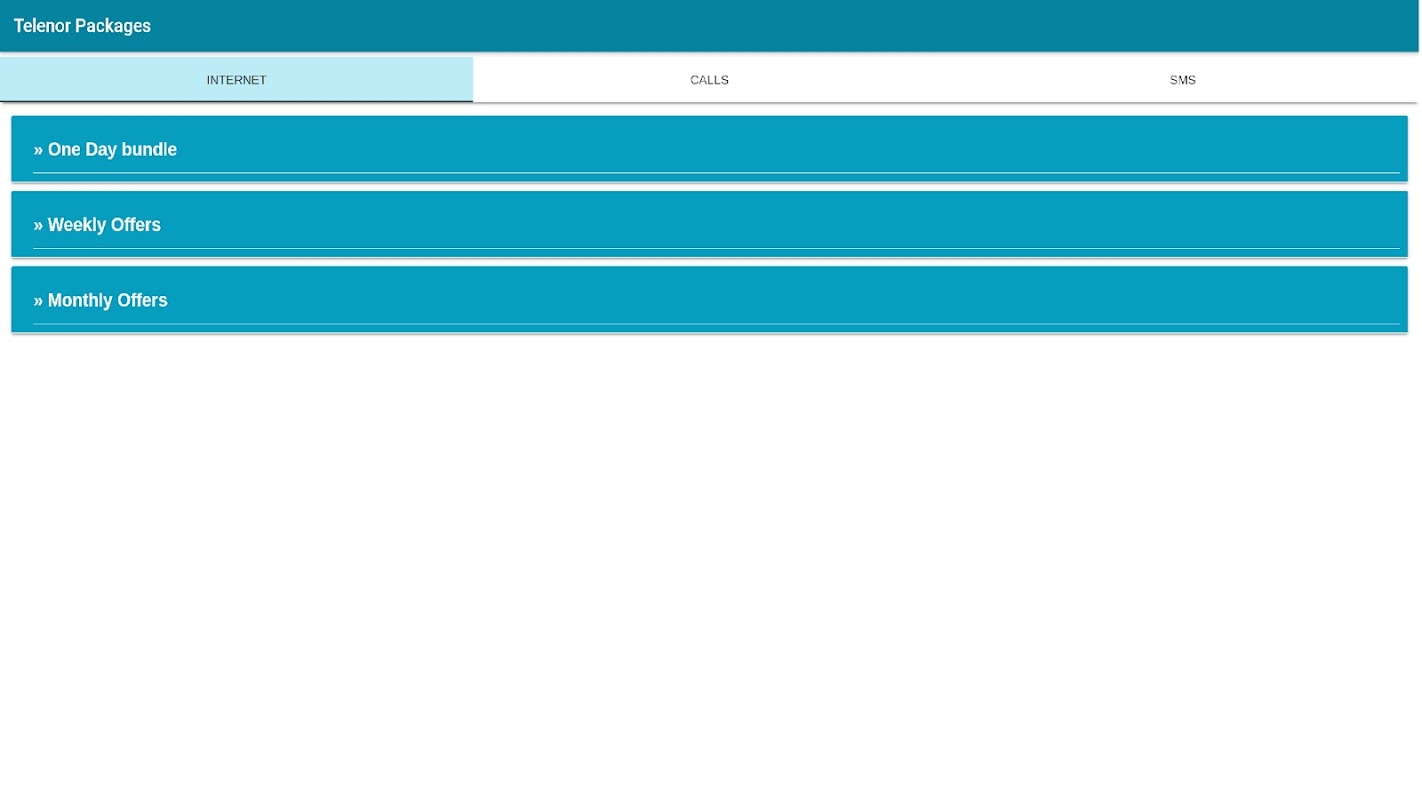Image resolution: width=1422 pixels, height=800 pixels.
Task: Expand the One Day bundle section
Action: coord(709,149)
